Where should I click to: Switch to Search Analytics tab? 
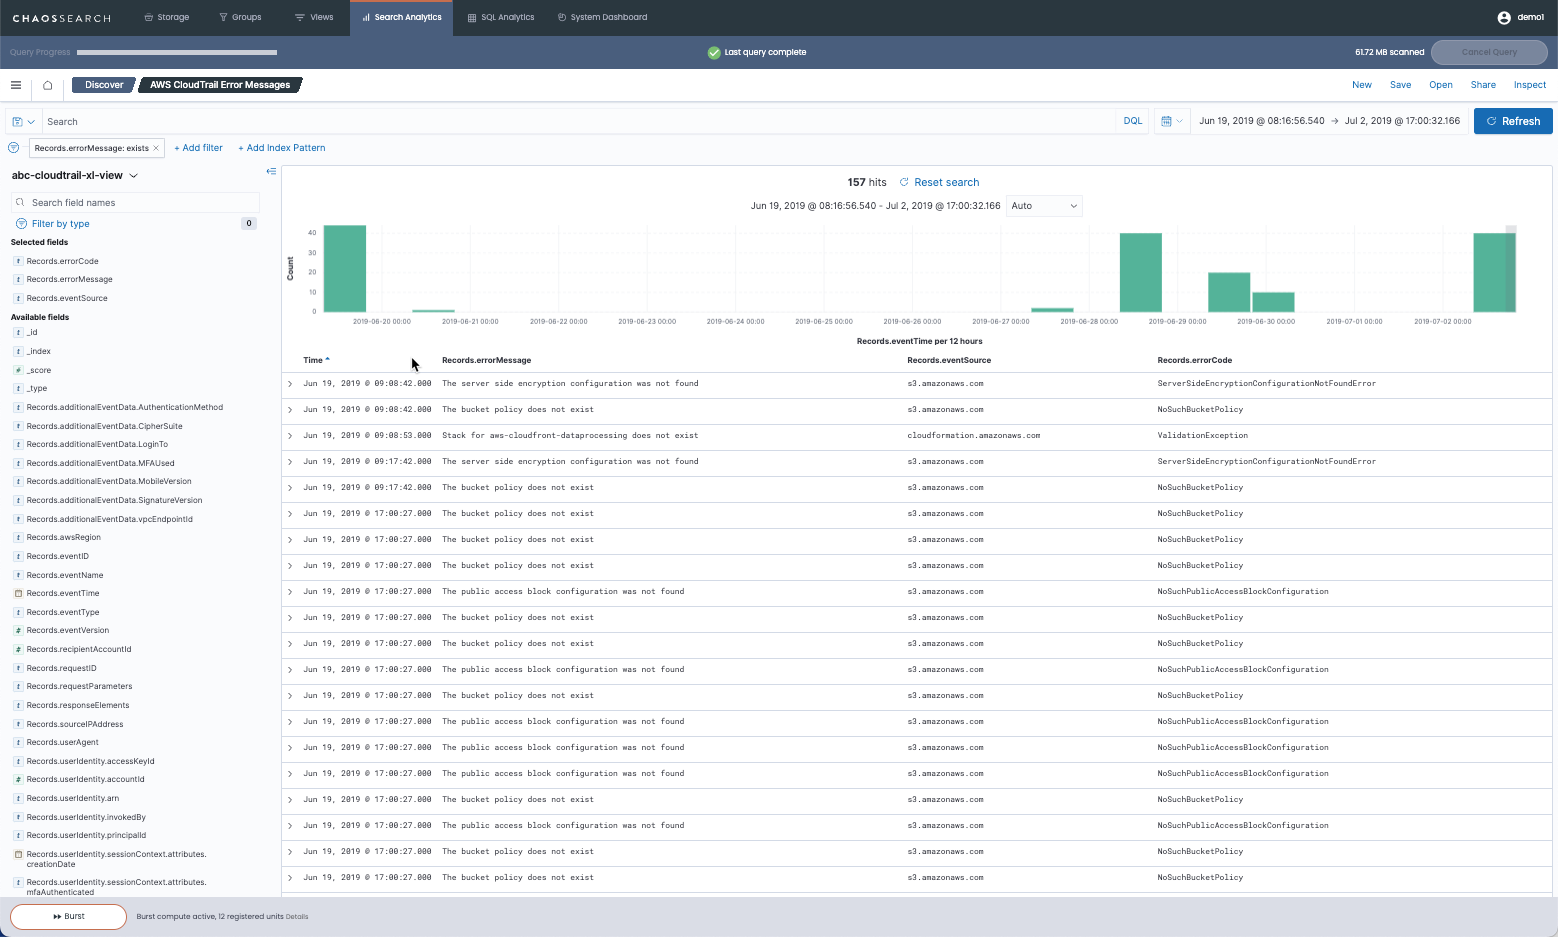[401, 17]
